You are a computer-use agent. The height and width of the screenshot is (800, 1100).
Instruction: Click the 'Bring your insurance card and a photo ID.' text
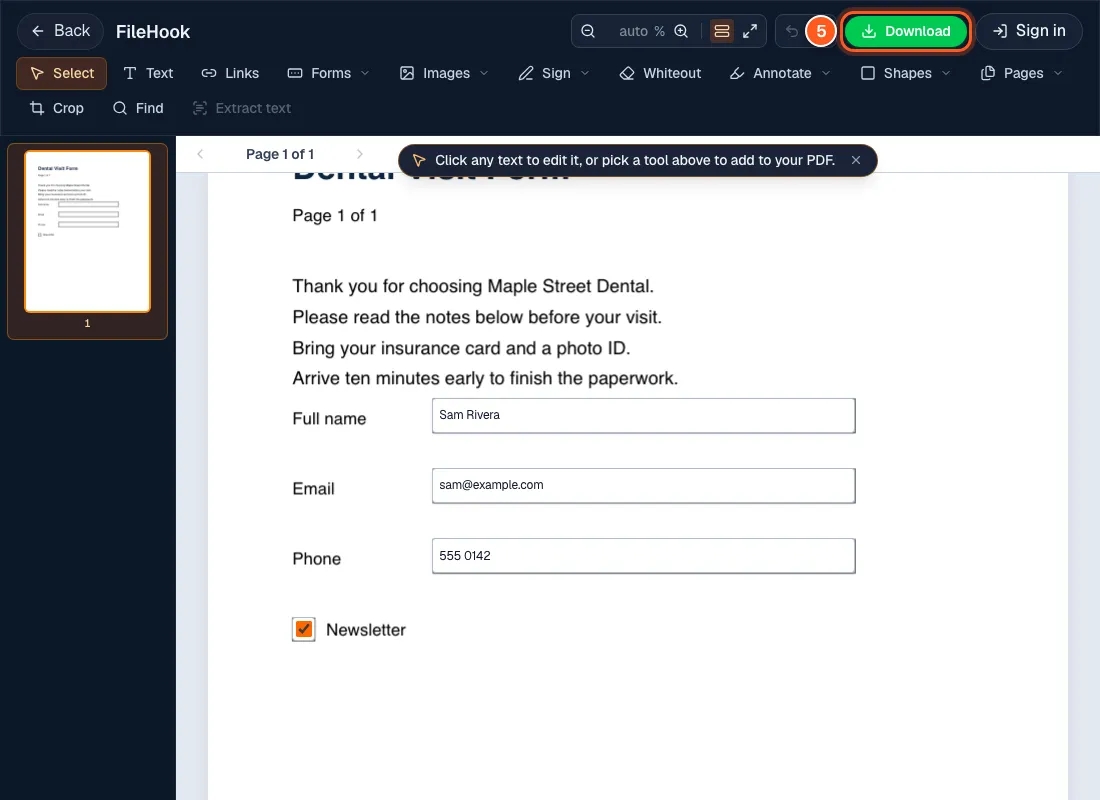coord(461,348)
